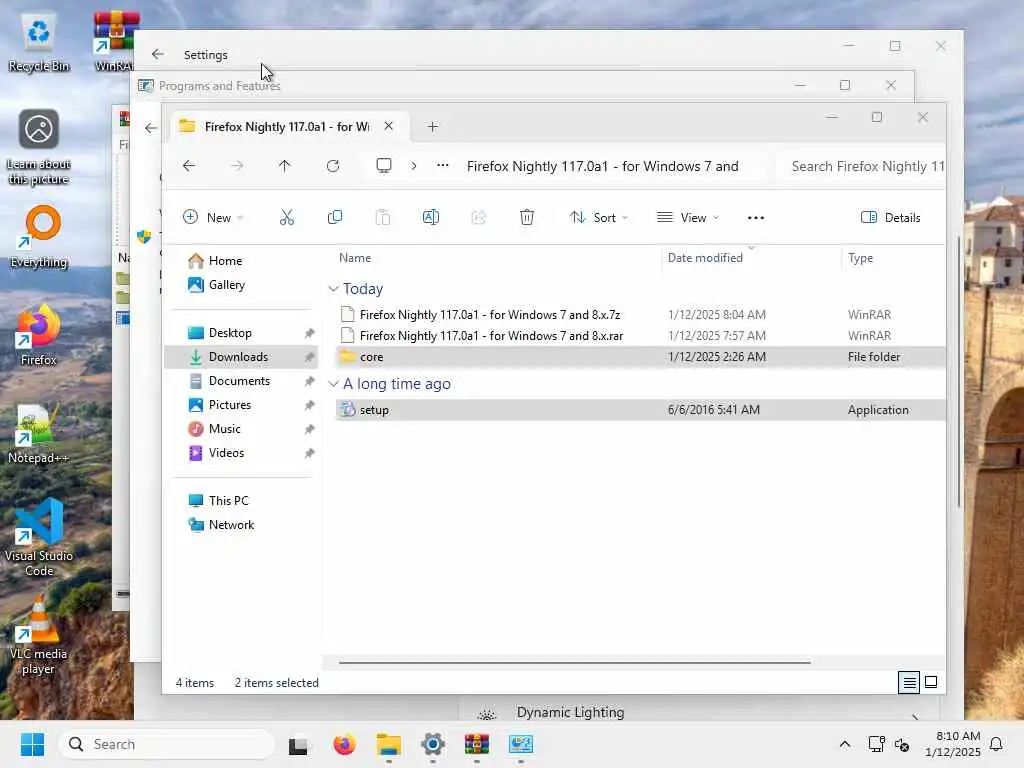Refresh the current folder view
Viewport: 1024px width, 768px height.
point(332,166)
